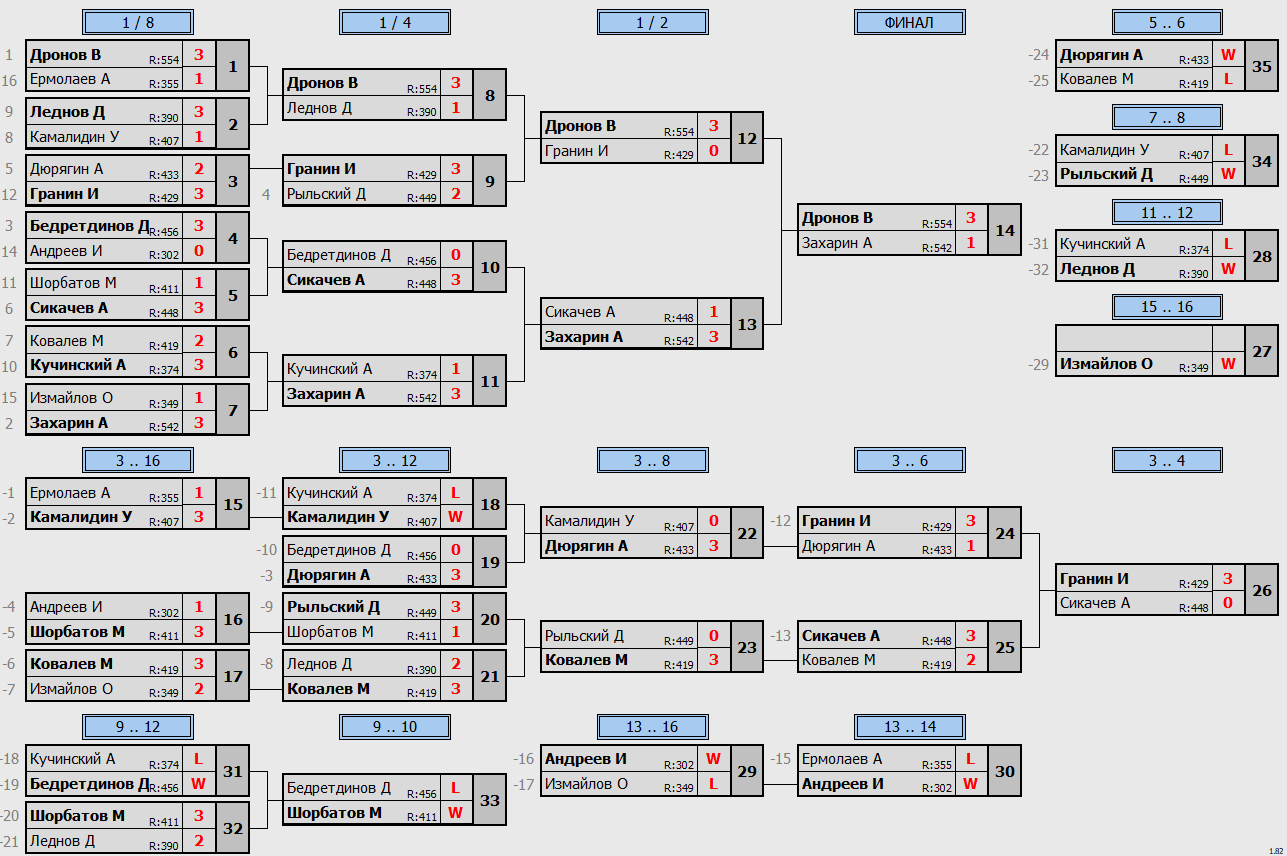This screenshot has height=856, width=1287.
Task: Select Ковалев М in match 25
Action: (x=838, y=660)
